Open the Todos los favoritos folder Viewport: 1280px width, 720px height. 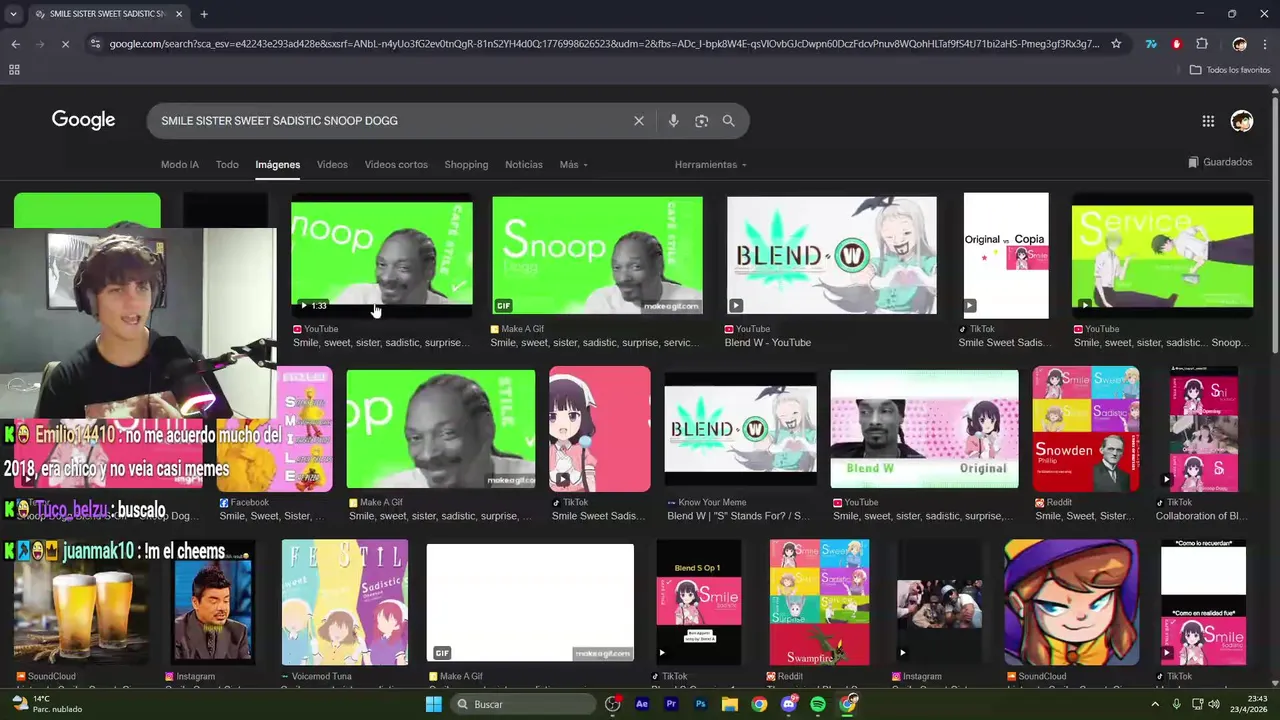(x=1229, y=70)
